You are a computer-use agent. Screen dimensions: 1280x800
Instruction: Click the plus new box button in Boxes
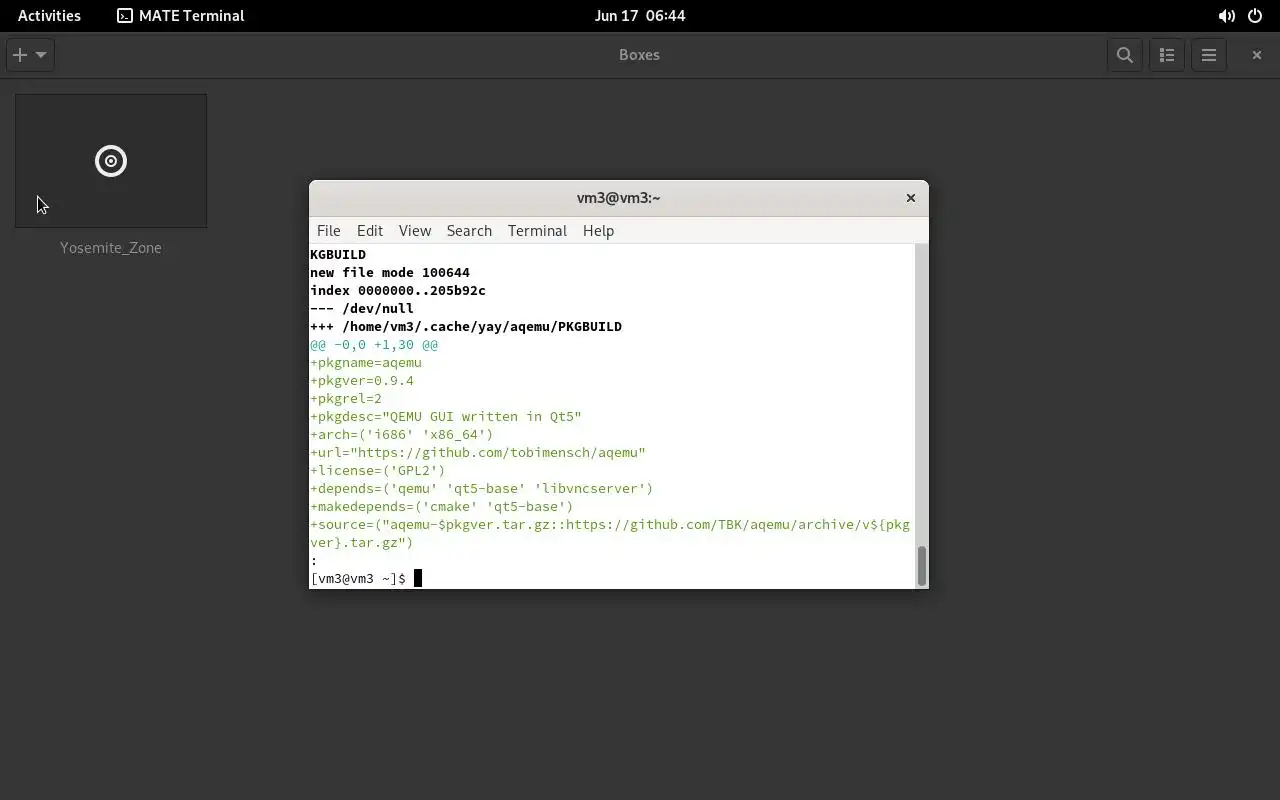click(x=20, y=55)
